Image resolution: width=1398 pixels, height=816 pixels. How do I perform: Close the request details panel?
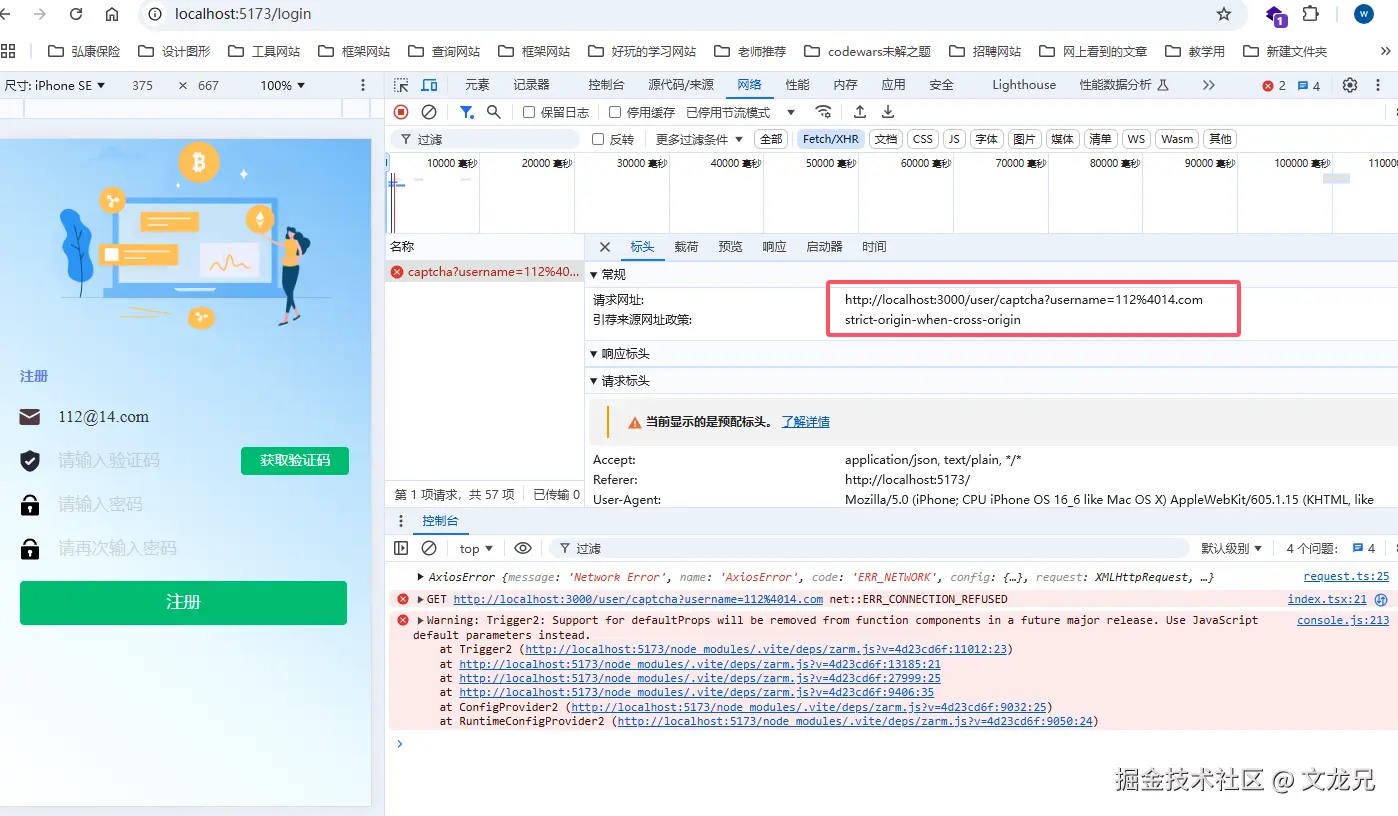pos(604,247)
